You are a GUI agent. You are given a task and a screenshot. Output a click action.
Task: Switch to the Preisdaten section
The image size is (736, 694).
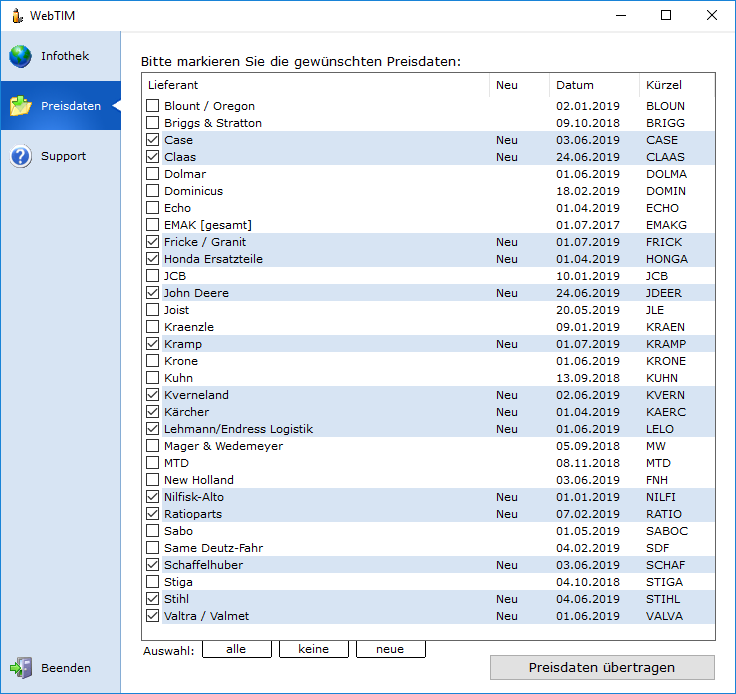(x=61, y=106)
